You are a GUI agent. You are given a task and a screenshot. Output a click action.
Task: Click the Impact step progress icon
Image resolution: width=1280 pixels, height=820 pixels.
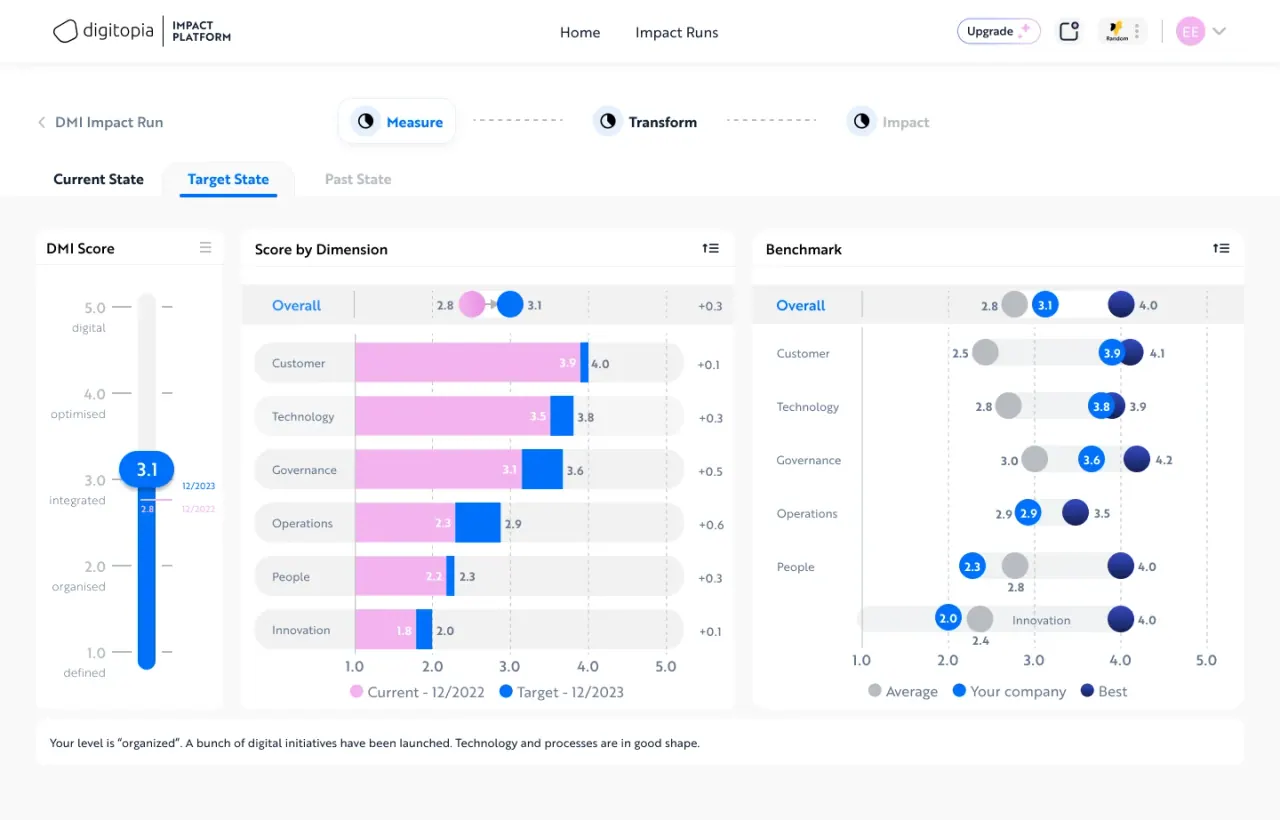coord(861,122)
